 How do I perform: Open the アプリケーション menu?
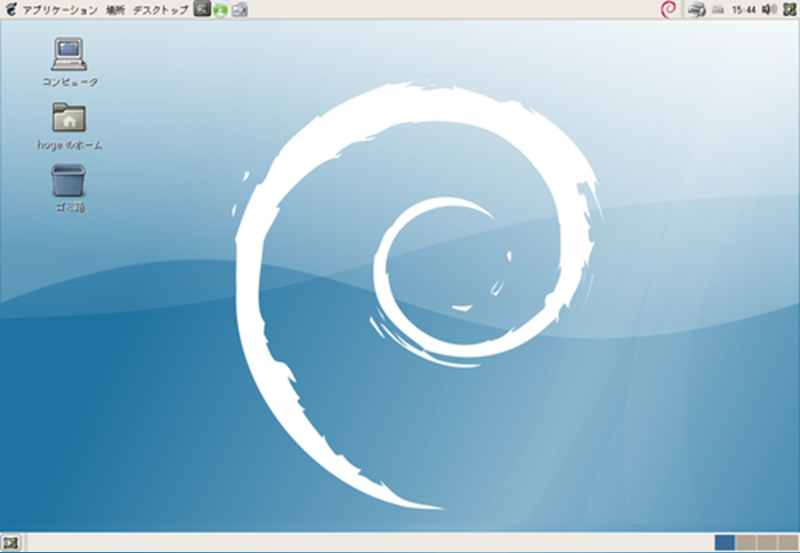[60, 10]
